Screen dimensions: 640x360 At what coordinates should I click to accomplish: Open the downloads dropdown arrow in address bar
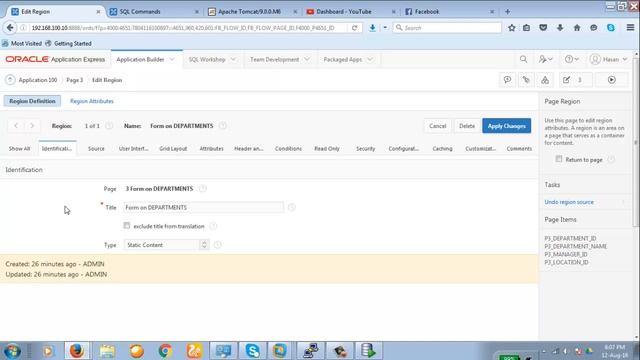point(385,28)
